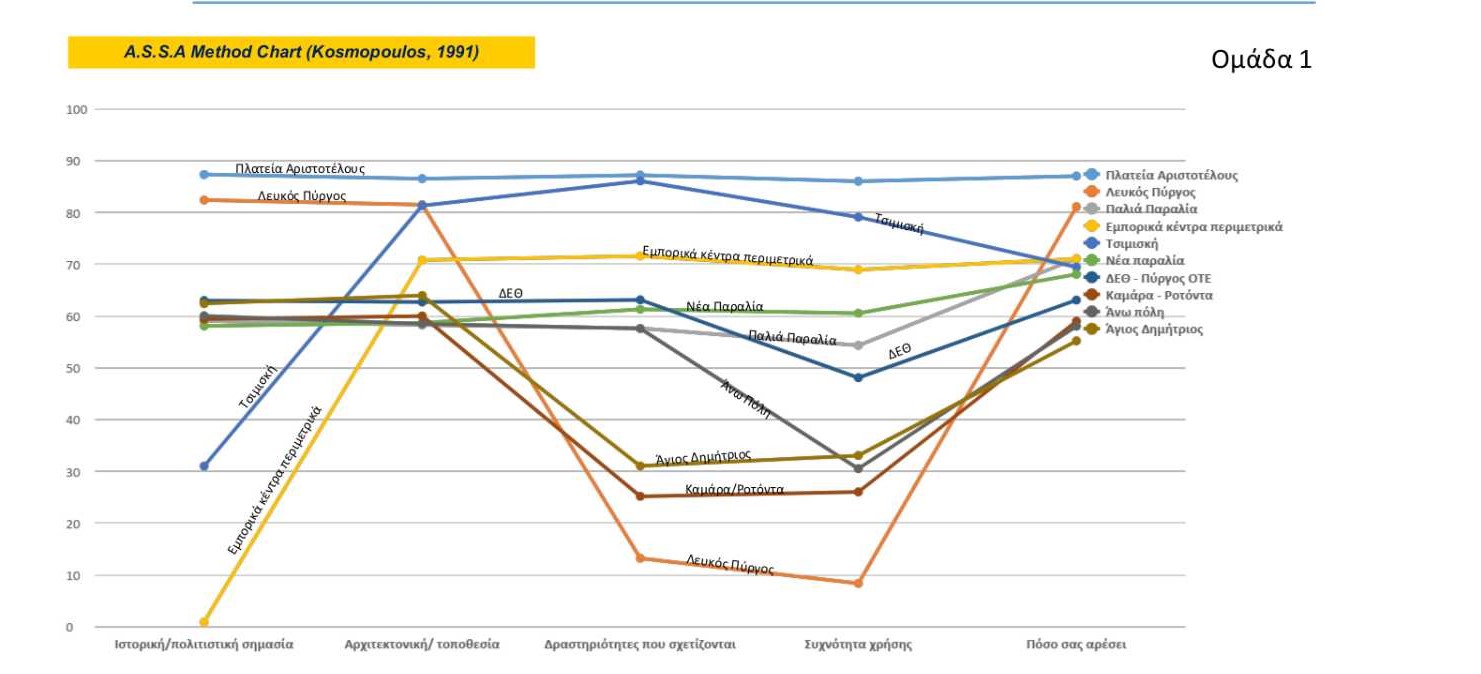The image size is (1481, 674).
Task: Click the Ομάδα 1 heading text
Action: (1260, 60)
